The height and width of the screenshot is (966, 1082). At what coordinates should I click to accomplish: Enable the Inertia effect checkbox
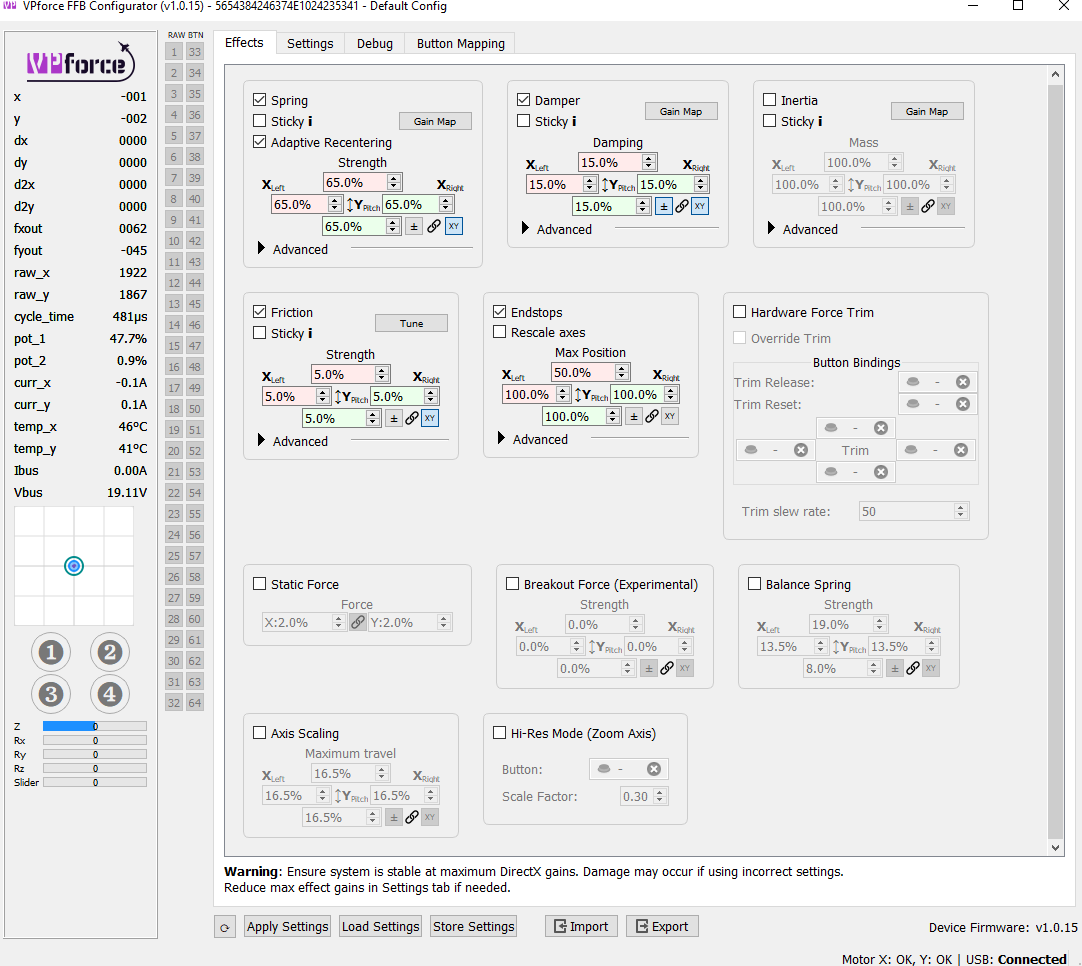click(x=769, y=100)
